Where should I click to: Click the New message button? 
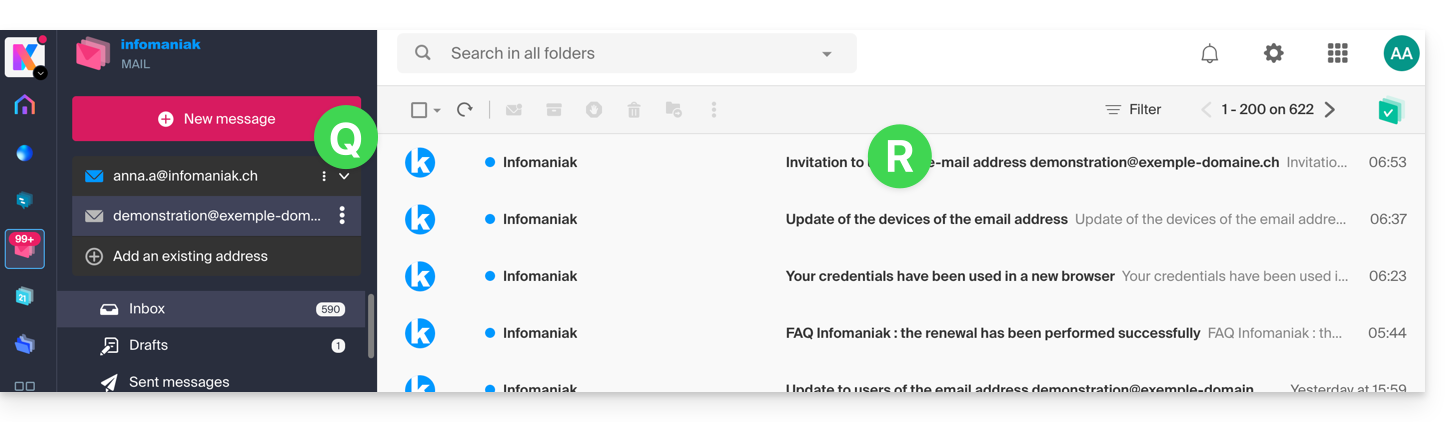[217, 119]
